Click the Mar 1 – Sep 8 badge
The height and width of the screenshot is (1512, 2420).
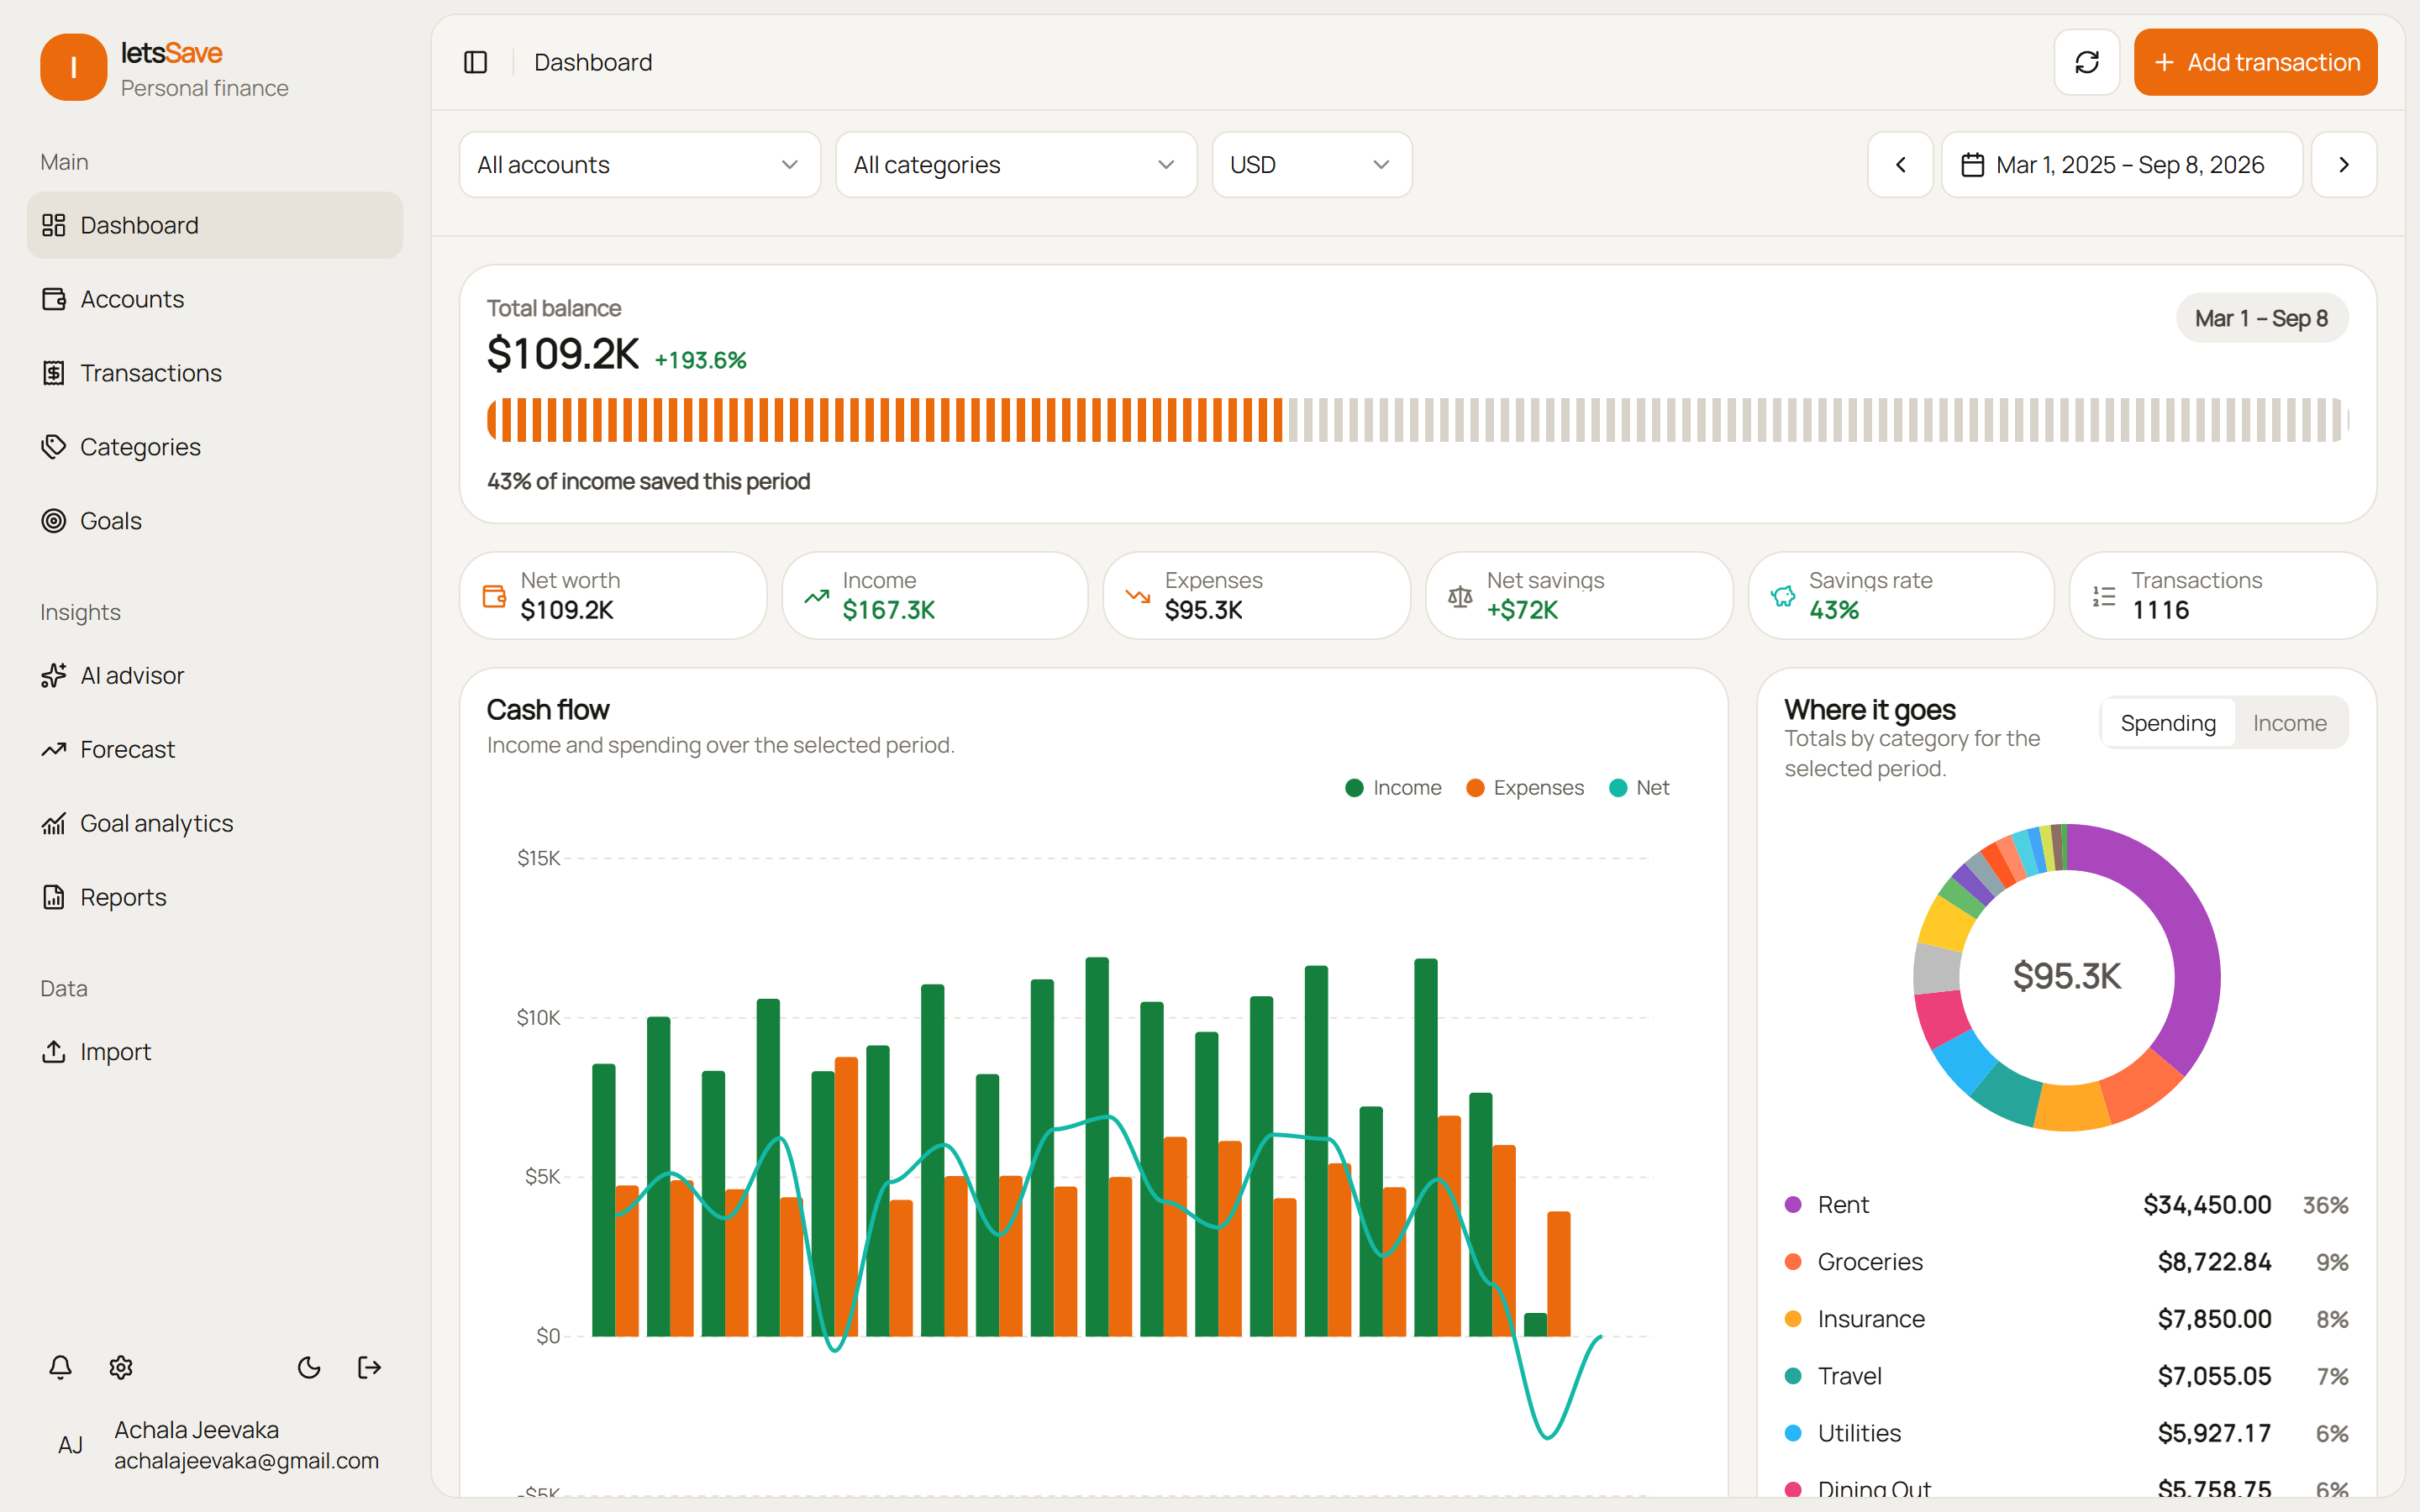tap(2262, 318)
